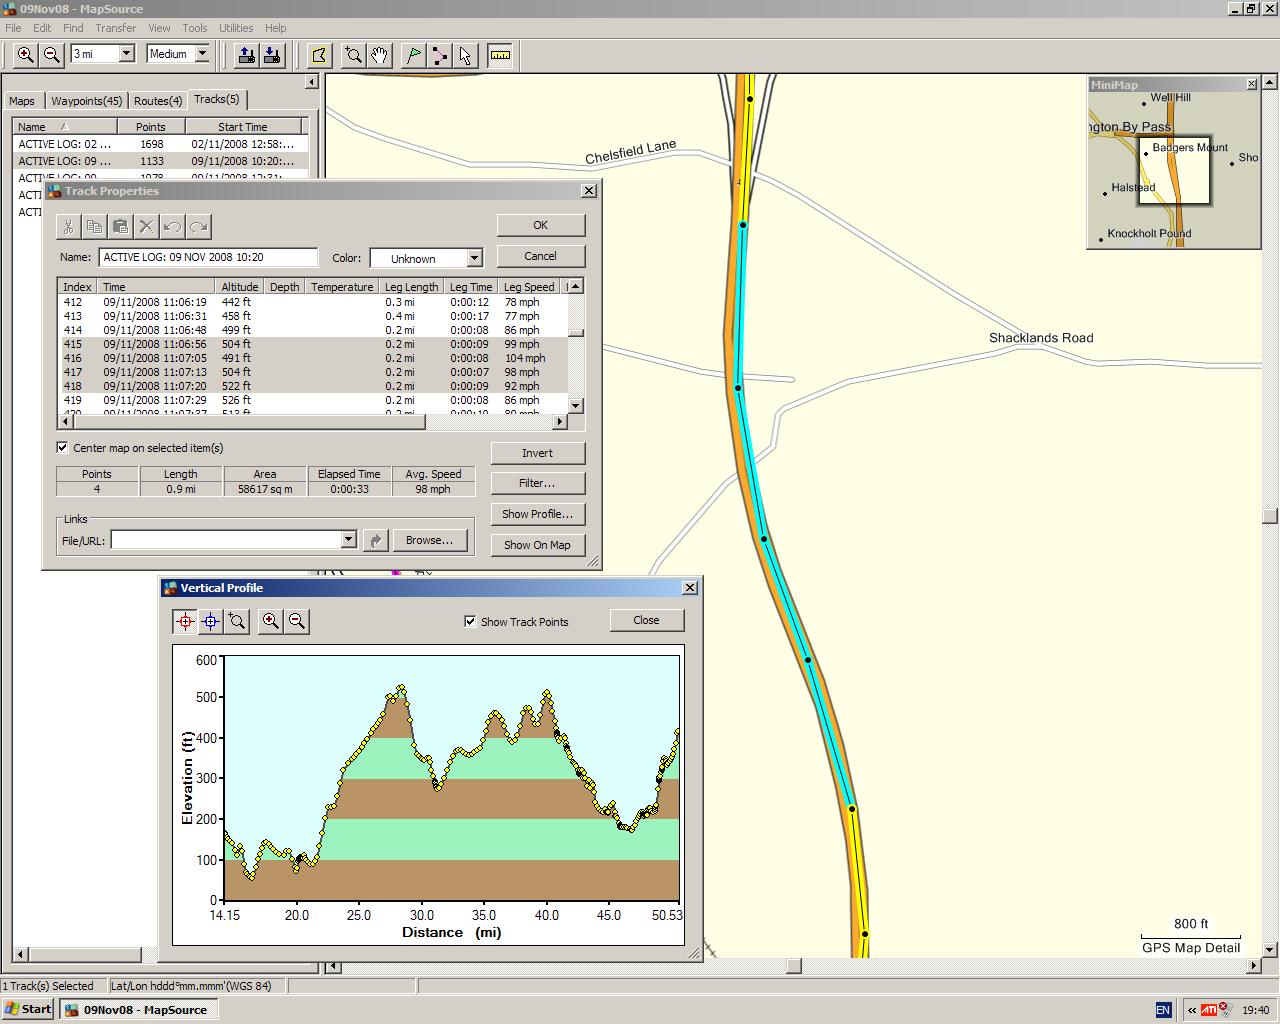Click Paste icon in Track Properties

tap(120, 226)
